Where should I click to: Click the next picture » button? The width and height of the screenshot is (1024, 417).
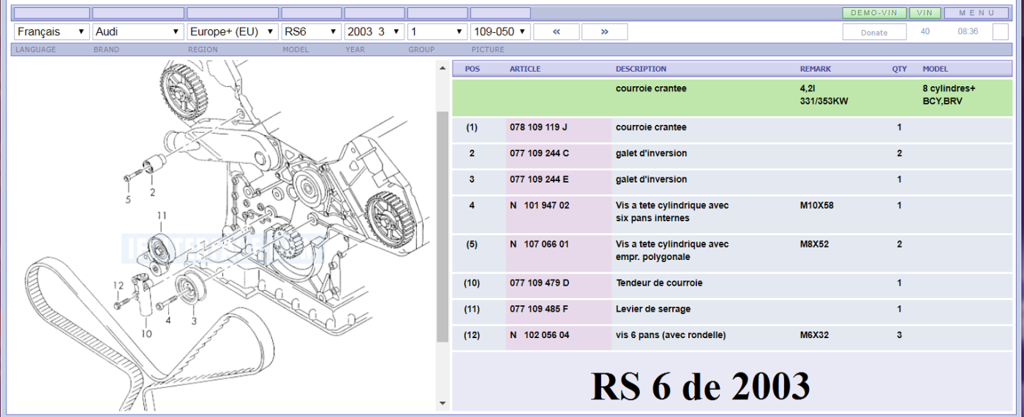(604, 32)
